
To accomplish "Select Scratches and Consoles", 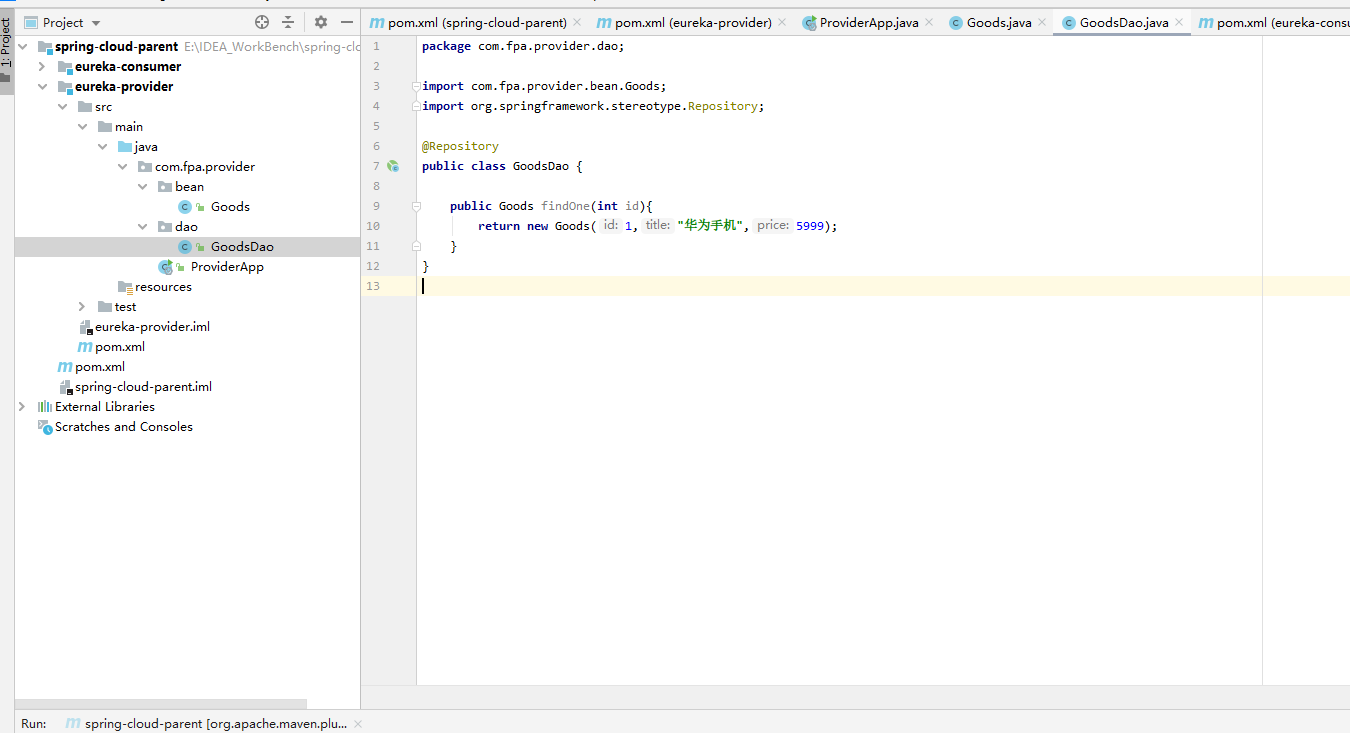I will pyautogui.click(x=124, y=427).
